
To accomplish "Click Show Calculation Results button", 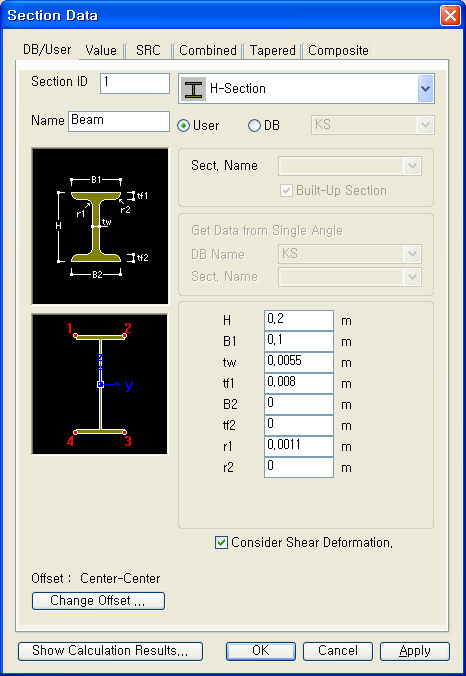I will (110, 651).
